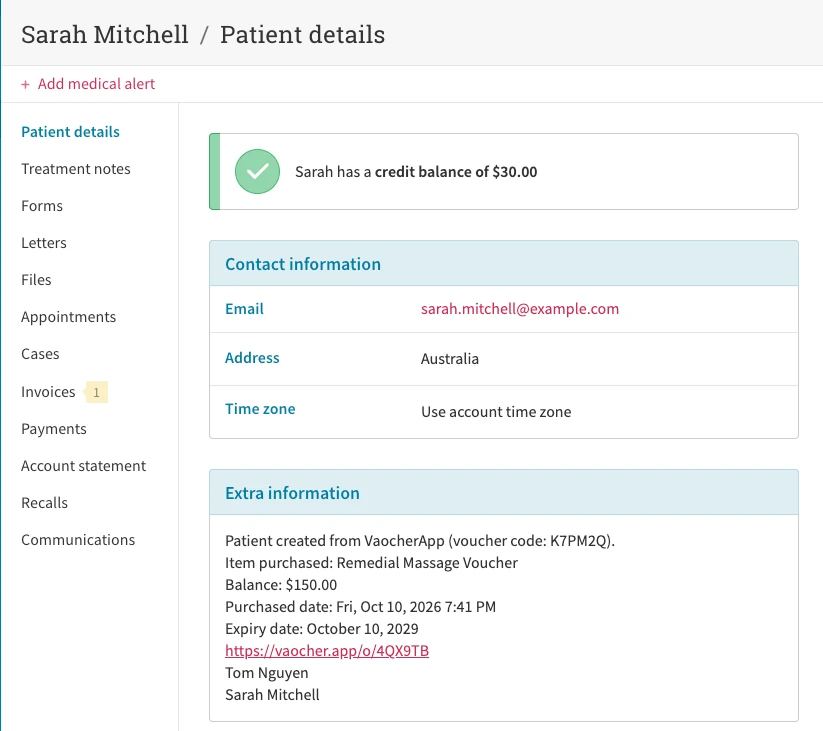Click the sarah.mitchell@example.com email link
Screen dimensions: 823x731
point(520,309)
